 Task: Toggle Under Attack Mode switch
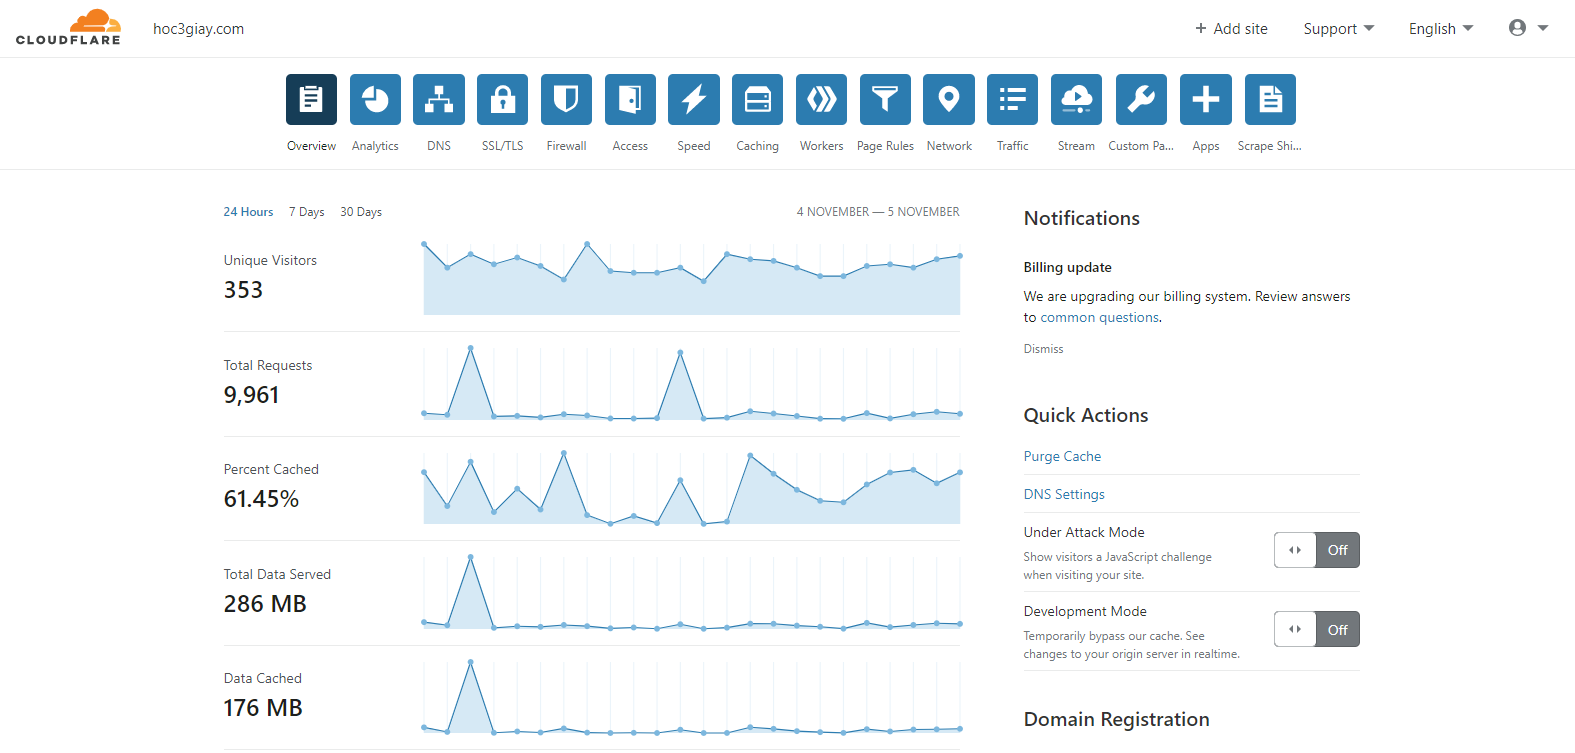pyautogui.click(x=1316, y=550)
